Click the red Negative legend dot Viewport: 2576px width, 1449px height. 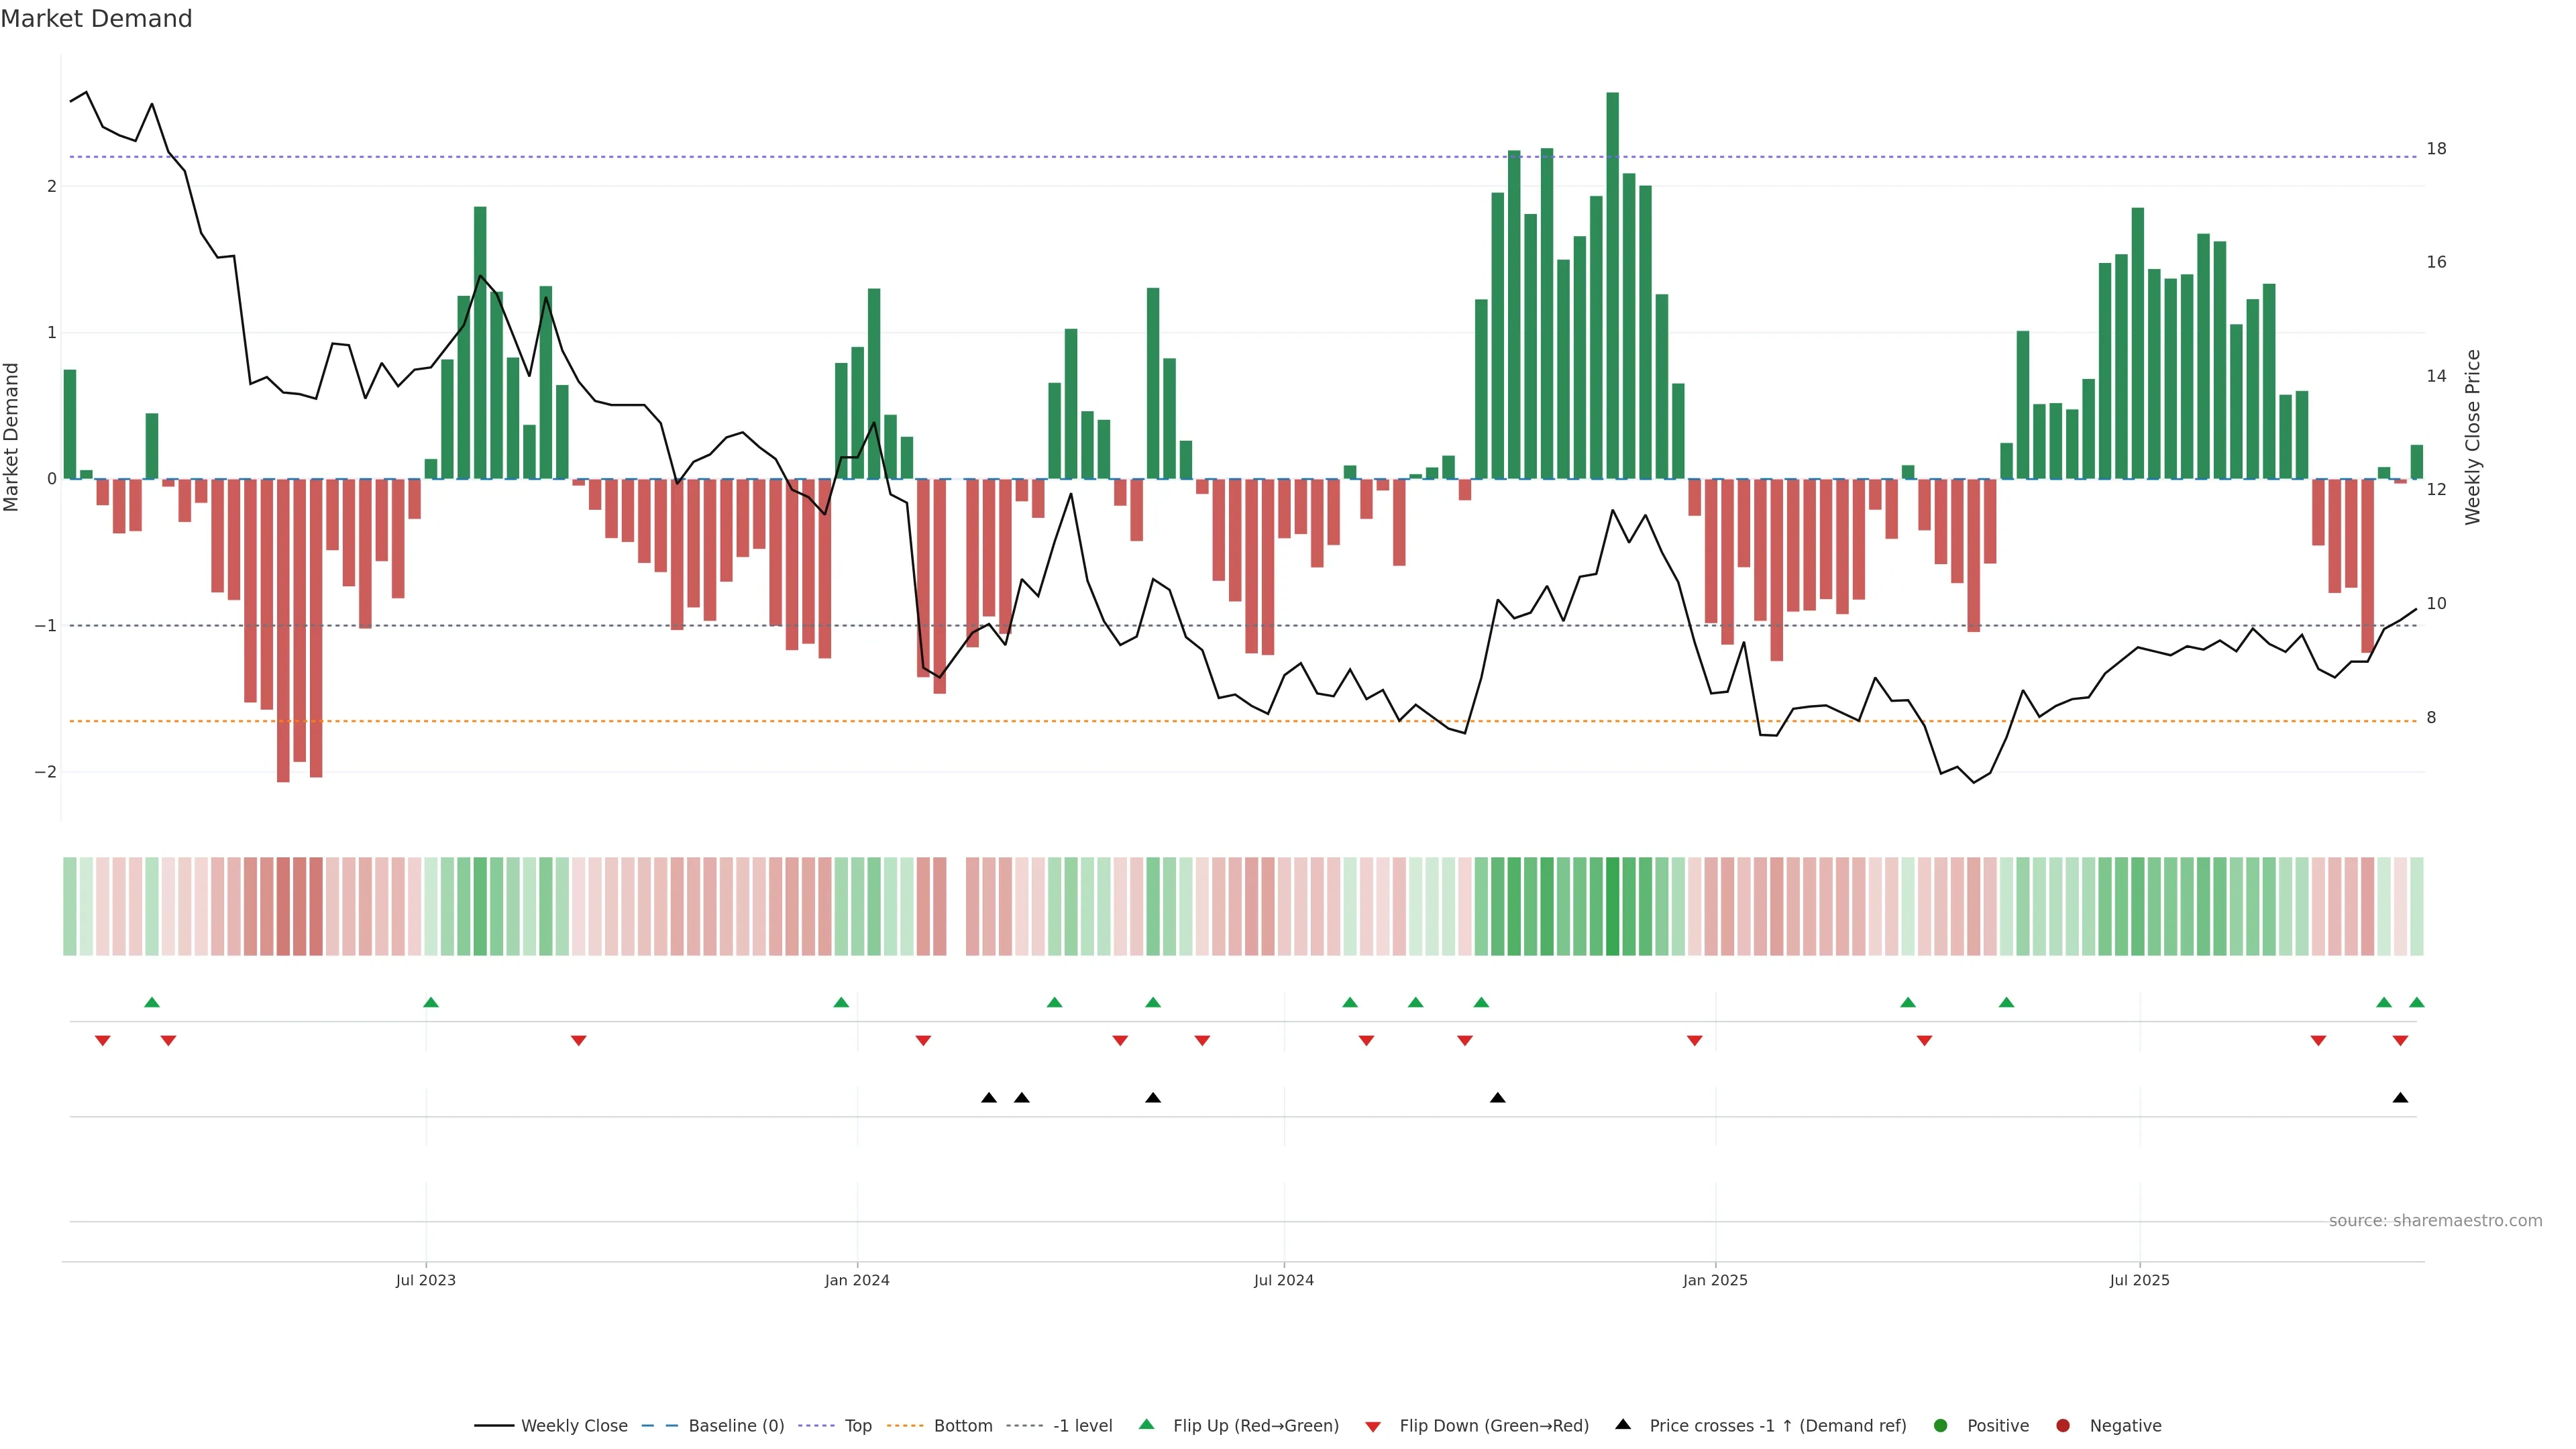click(2062, 1425)
